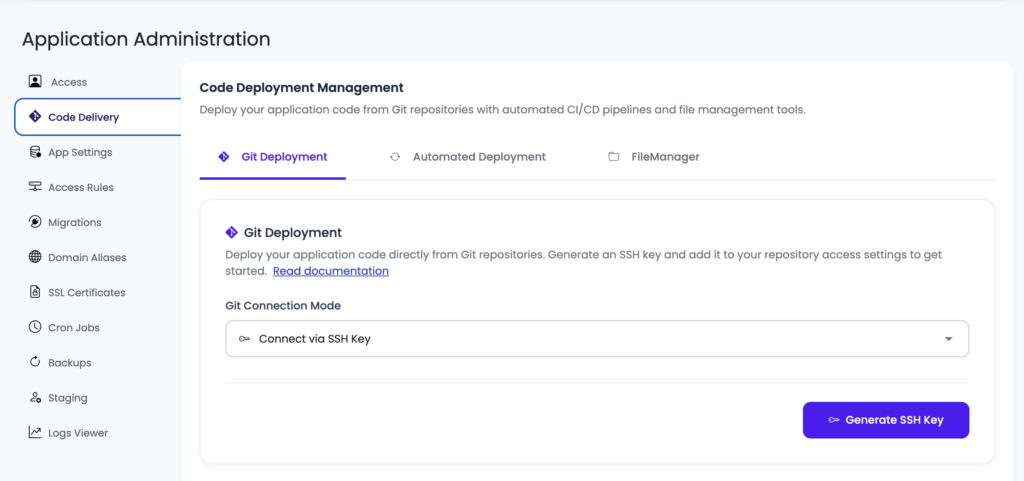Screen dimensions: 1024x481
Task: Click the git icon beside Git Deployment heading
Action: 231,232
